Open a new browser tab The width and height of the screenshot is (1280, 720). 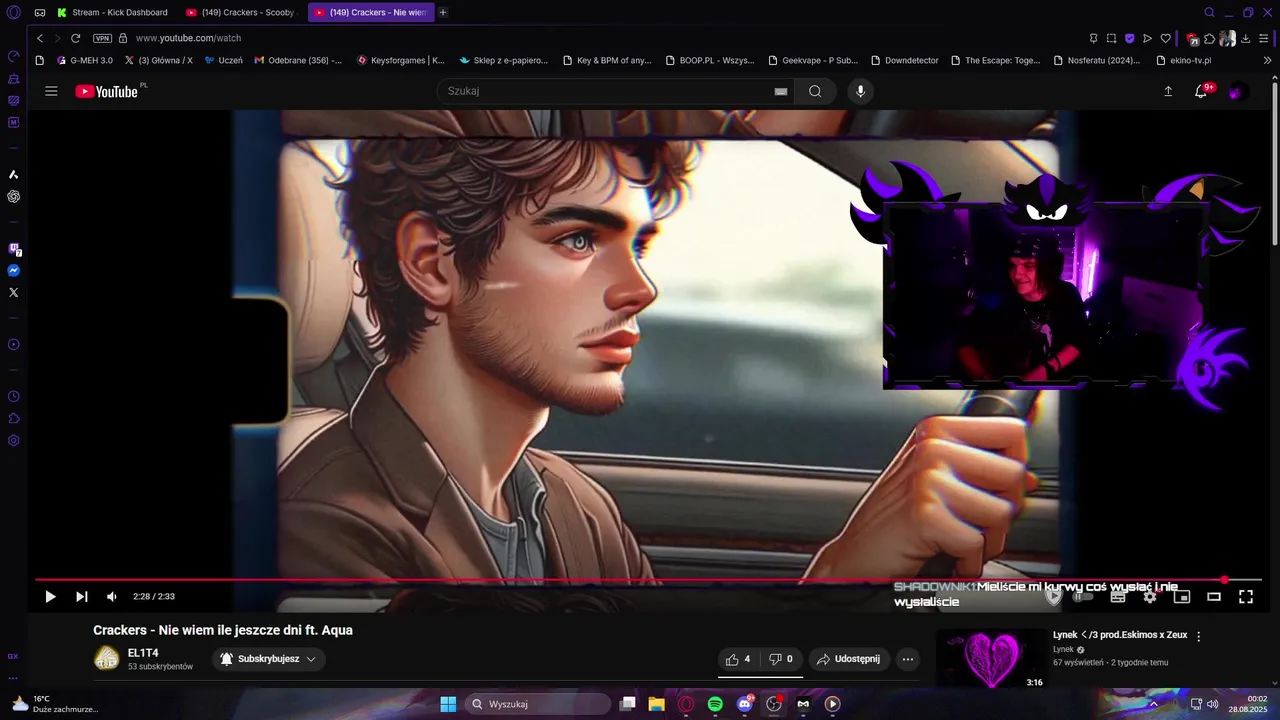[443, 12]
